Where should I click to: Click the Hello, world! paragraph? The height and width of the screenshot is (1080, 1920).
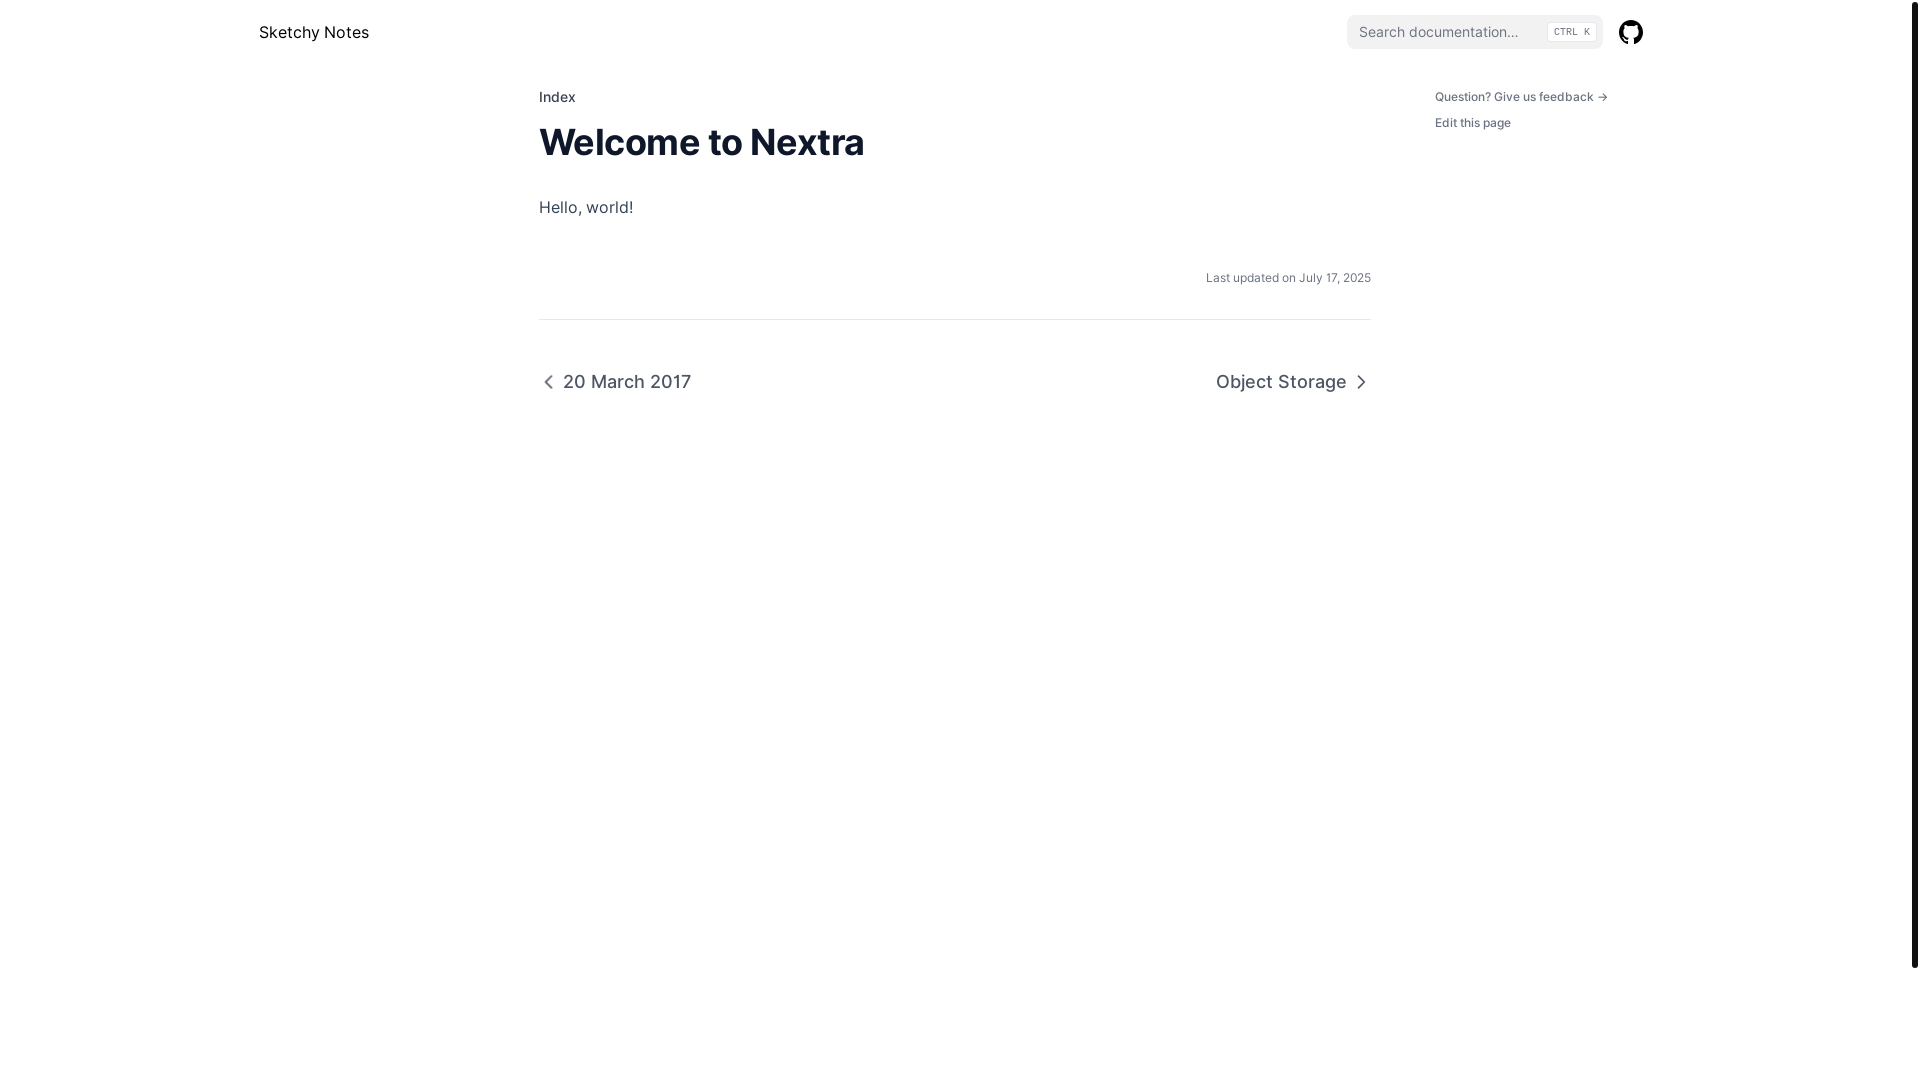tap(586, 207)
